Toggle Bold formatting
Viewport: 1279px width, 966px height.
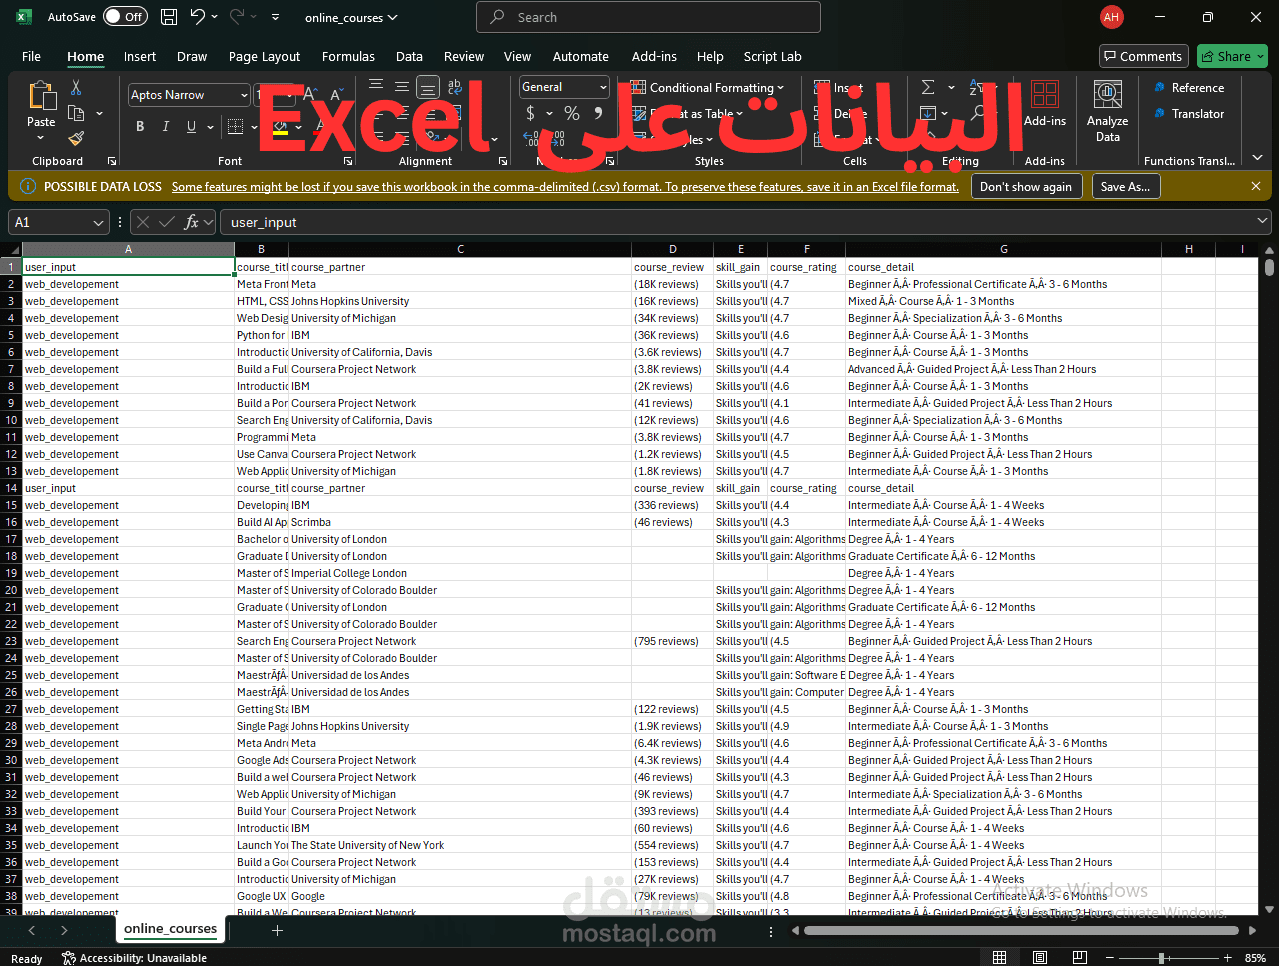(140, 126)
